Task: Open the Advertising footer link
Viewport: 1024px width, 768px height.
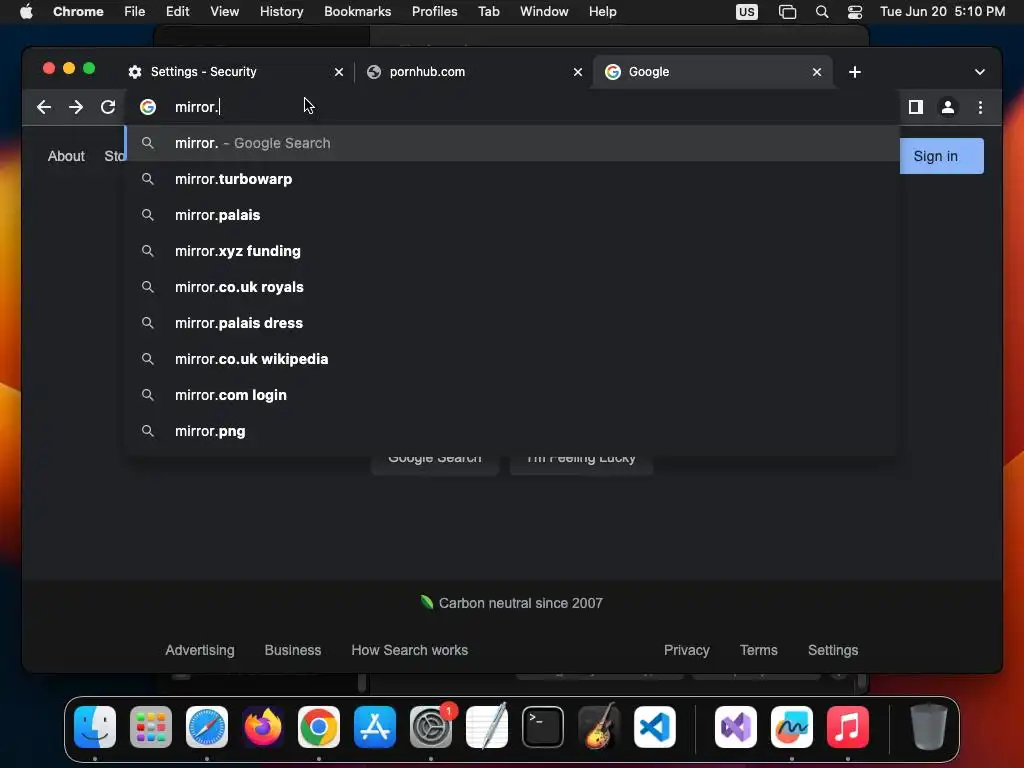Action: 200,650
